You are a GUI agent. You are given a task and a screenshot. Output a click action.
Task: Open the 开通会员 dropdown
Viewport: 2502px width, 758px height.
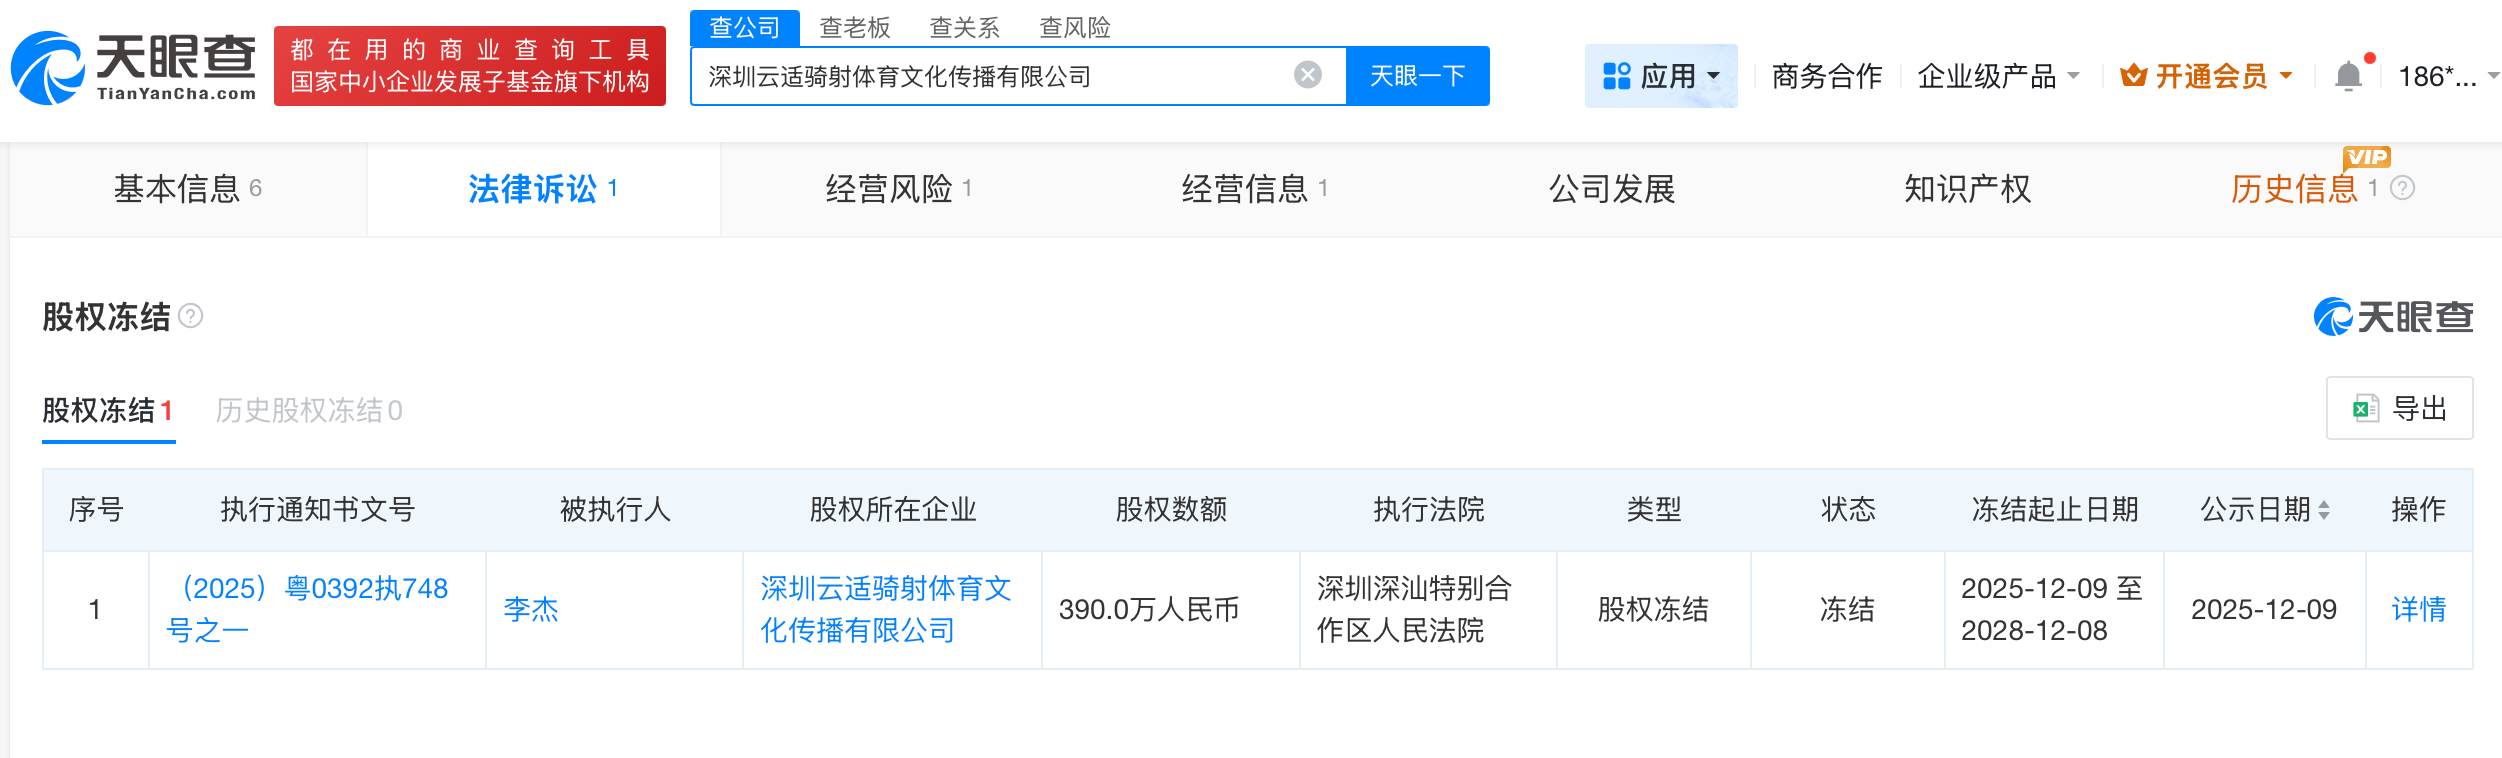click(2285, 76)
